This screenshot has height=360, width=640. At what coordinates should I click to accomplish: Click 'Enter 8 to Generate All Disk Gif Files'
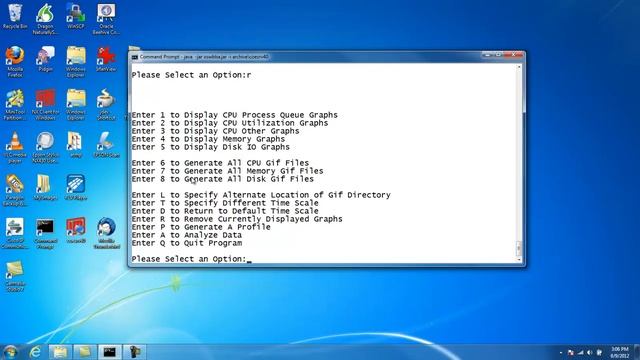tap(222, 179)
